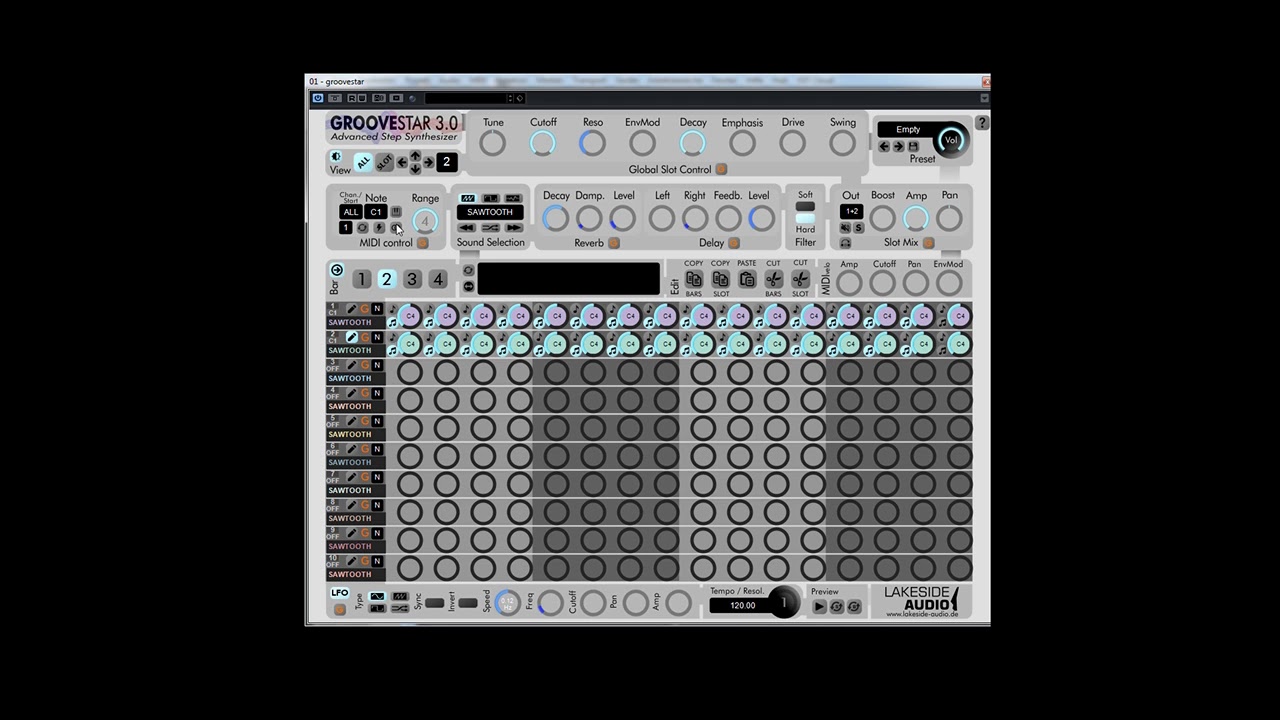
Task: Select previous sound with rewind arrows
Action: (467, 227)
